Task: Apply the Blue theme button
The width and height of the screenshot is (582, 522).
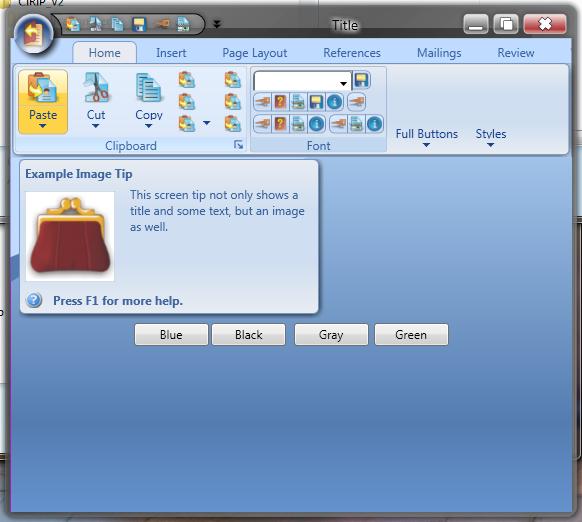Action: (x=171, y=335)
